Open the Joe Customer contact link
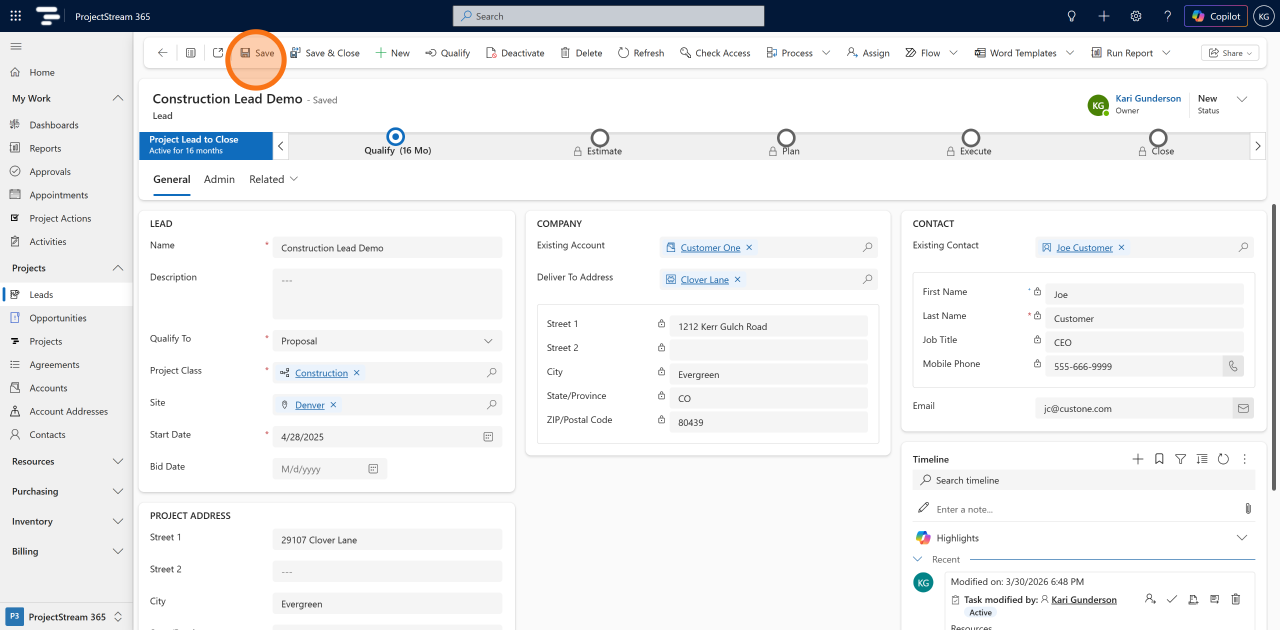The image size is (1280, 630). click(1084, 247)
